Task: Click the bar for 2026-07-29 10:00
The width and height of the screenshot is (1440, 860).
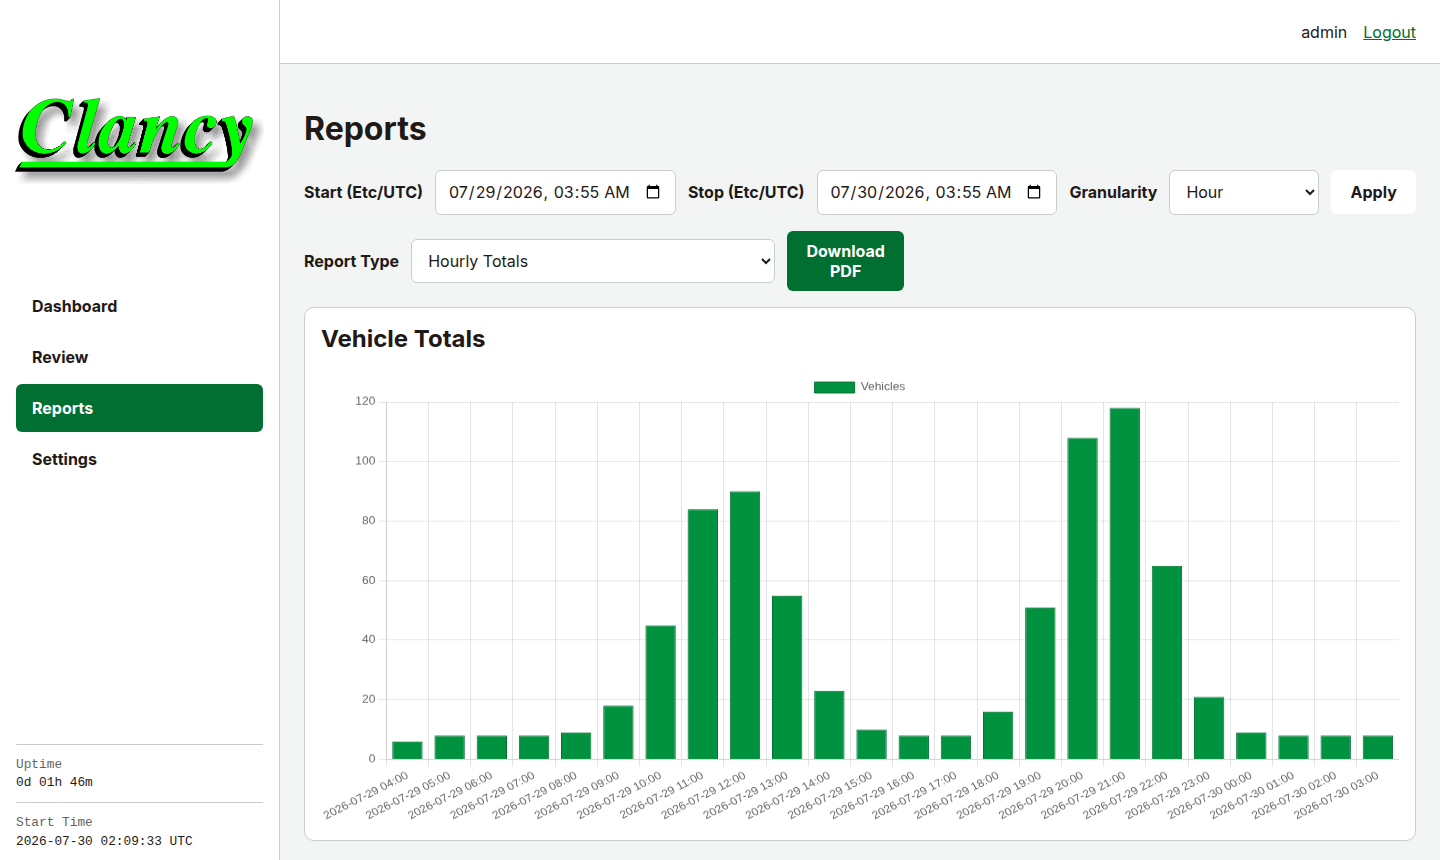Action: (x=661, y=692)
